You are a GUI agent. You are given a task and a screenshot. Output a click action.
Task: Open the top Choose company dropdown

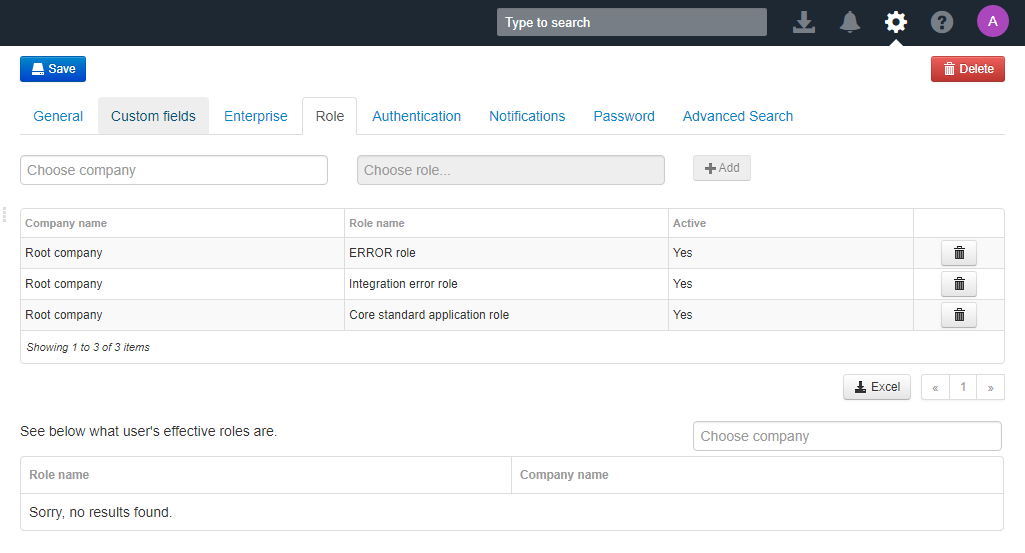(174, 170)
